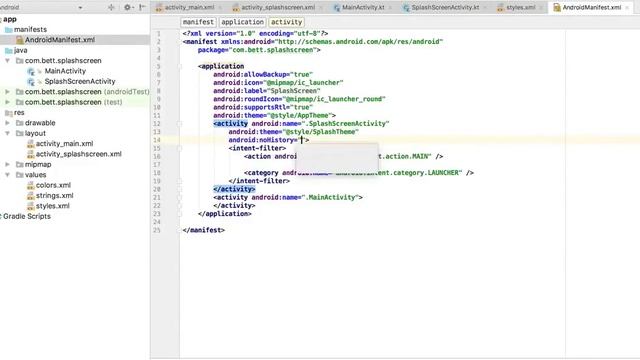
Task: Select the app module in project tree
Action: 10,19
